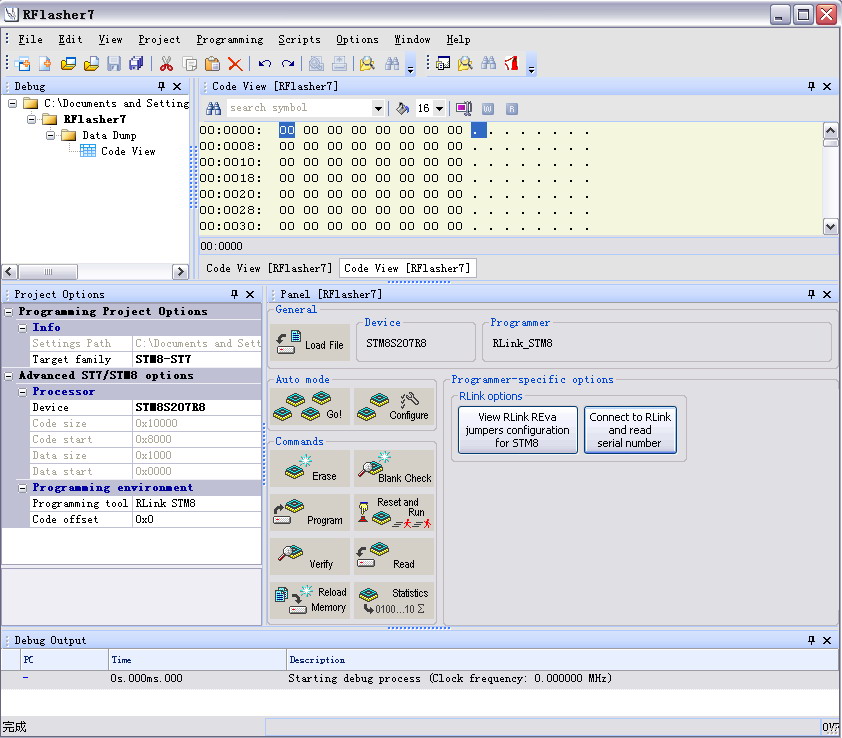
Task: Switch to first Code View [RFlasher7] tab
Action: click(x=269, y=268)
